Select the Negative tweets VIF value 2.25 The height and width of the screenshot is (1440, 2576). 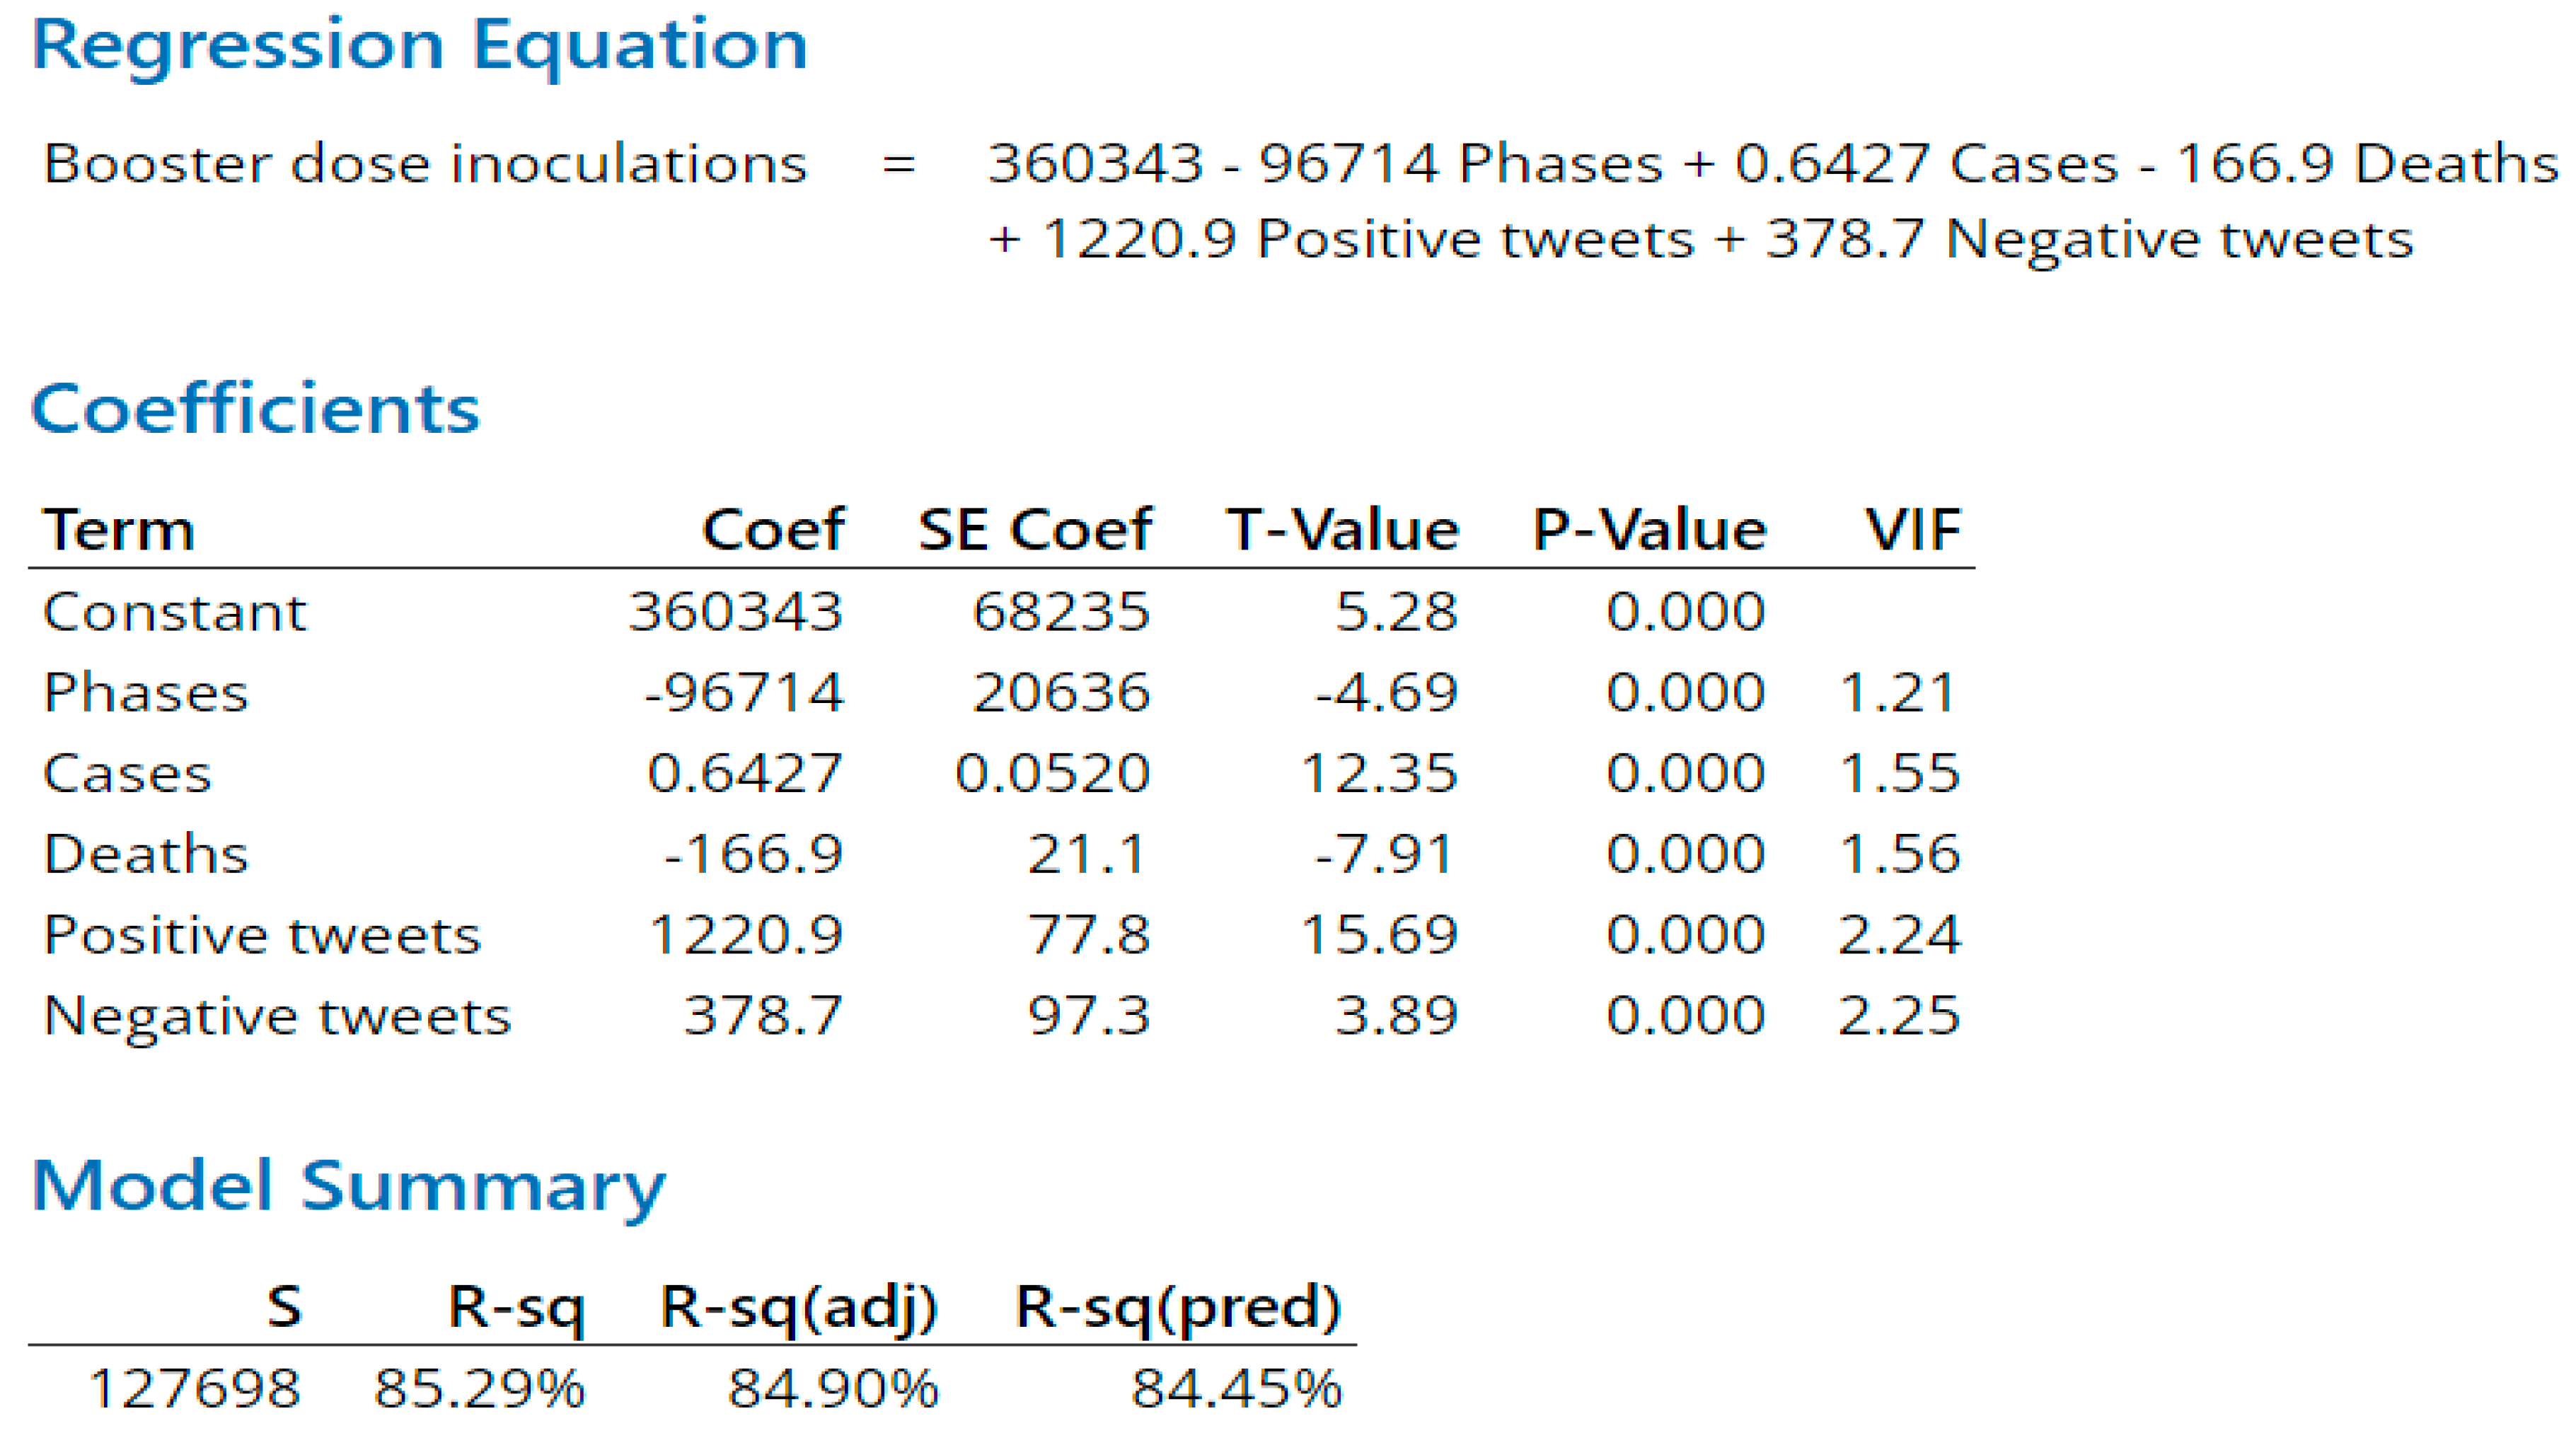click(1899, 1016)
